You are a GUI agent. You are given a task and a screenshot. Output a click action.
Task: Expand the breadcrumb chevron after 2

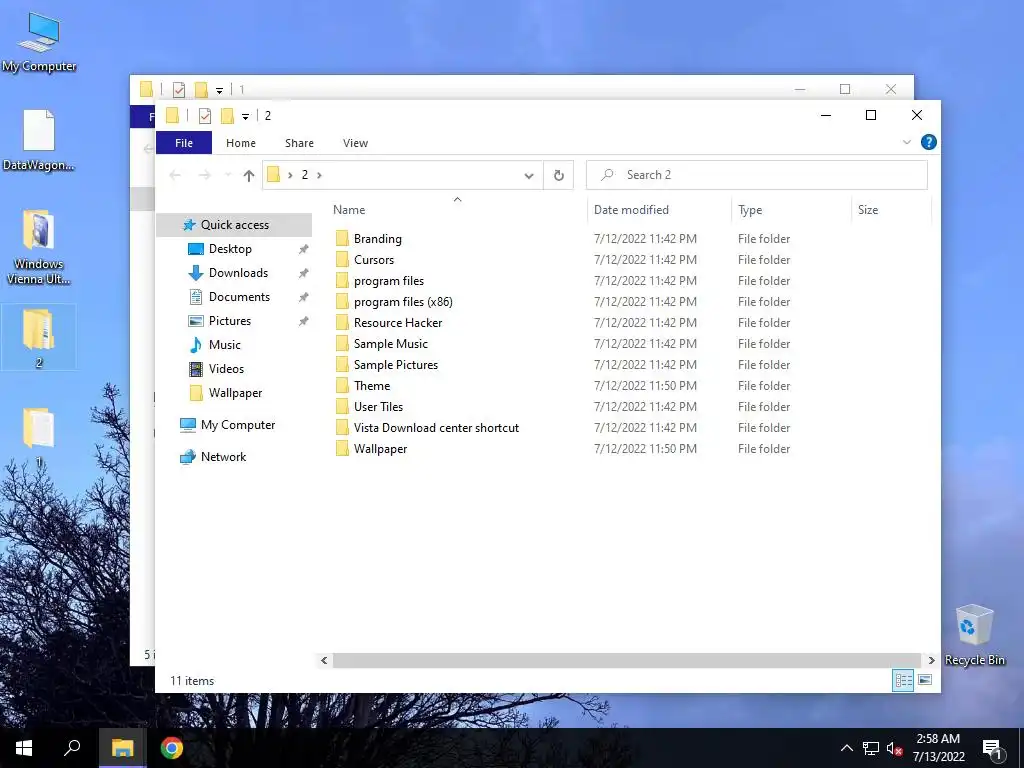[x=319, y=175]
